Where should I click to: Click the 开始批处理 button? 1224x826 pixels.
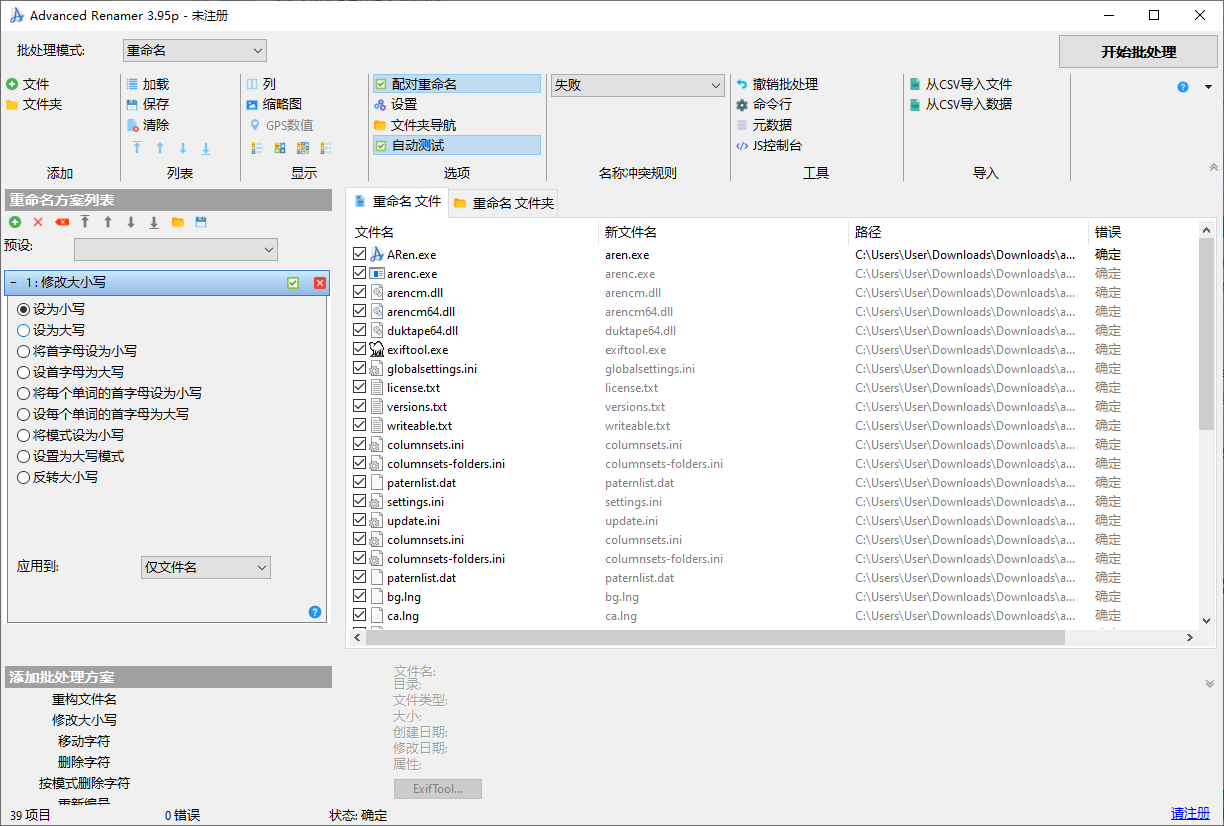click(x=1138, y=52)
